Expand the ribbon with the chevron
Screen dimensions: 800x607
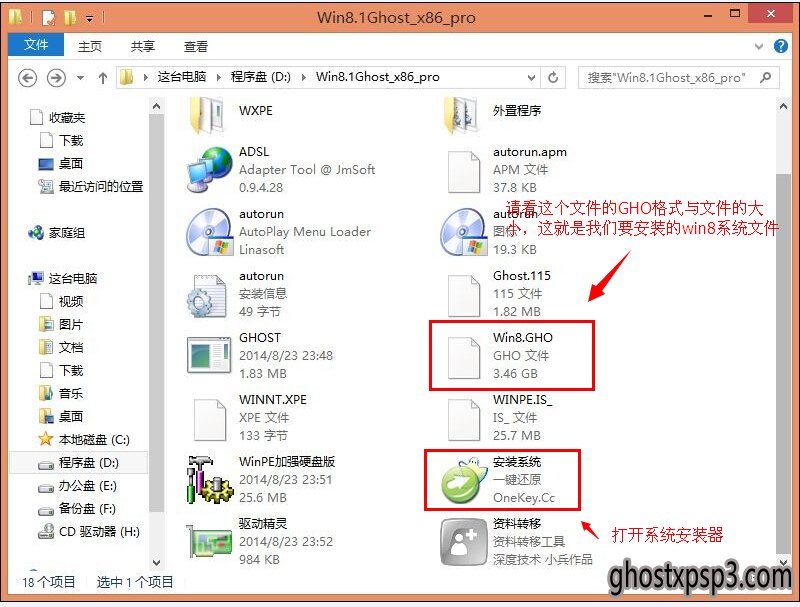pos(759,46)
